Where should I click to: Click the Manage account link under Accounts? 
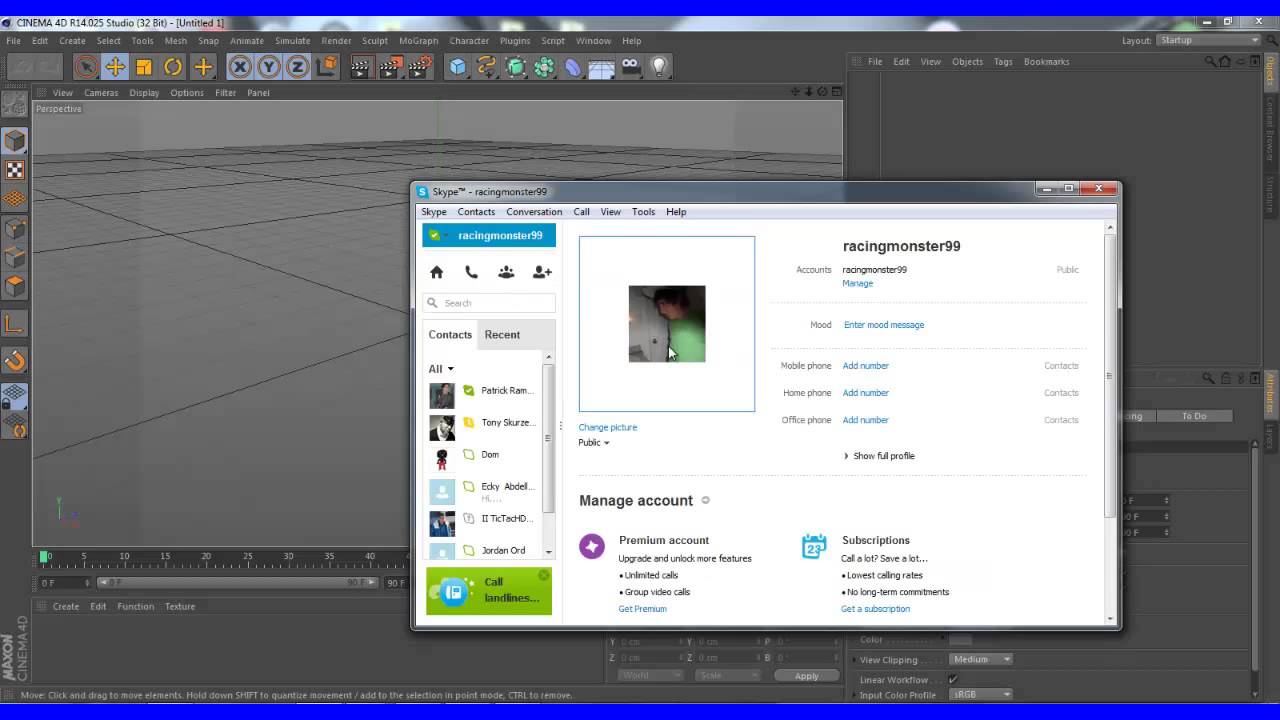pyautogui.click(x=857, y=283)
